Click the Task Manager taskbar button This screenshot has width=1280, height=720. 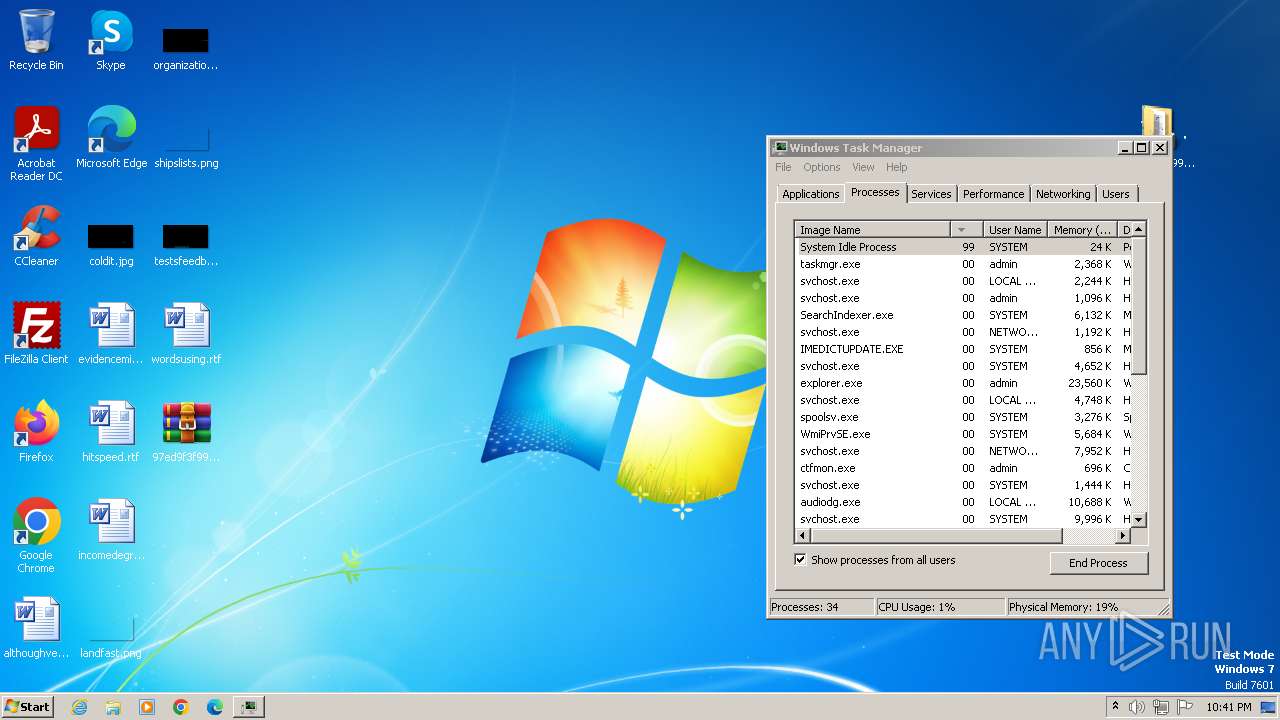pos(248,707)
